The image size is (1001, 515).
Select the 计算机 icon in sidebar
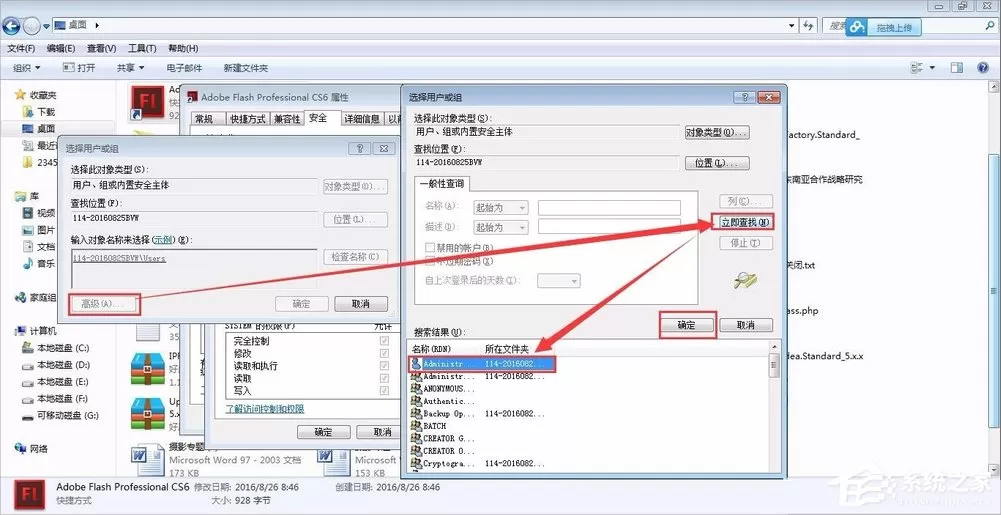click(x=20, y=331)
